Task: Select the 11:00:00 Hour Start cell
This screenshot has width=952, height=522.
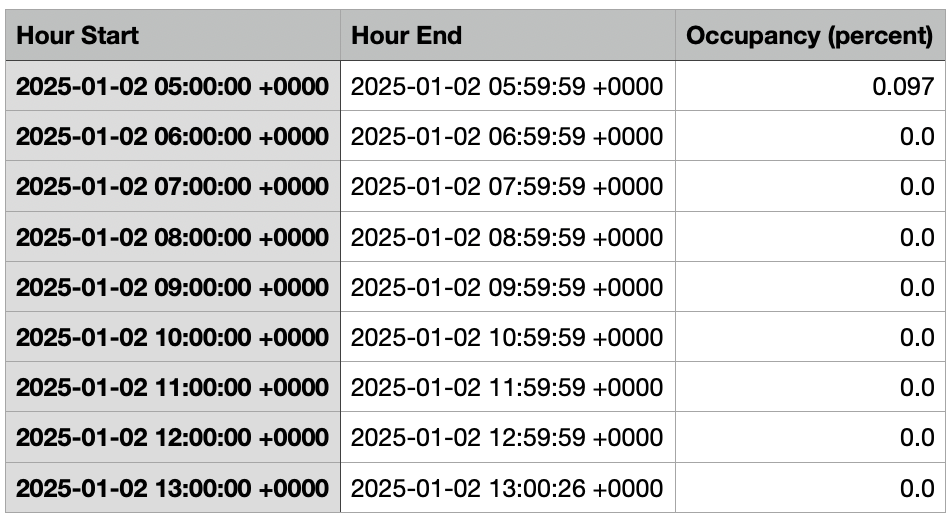Action: pyautogui.click(x=172, y=387)
